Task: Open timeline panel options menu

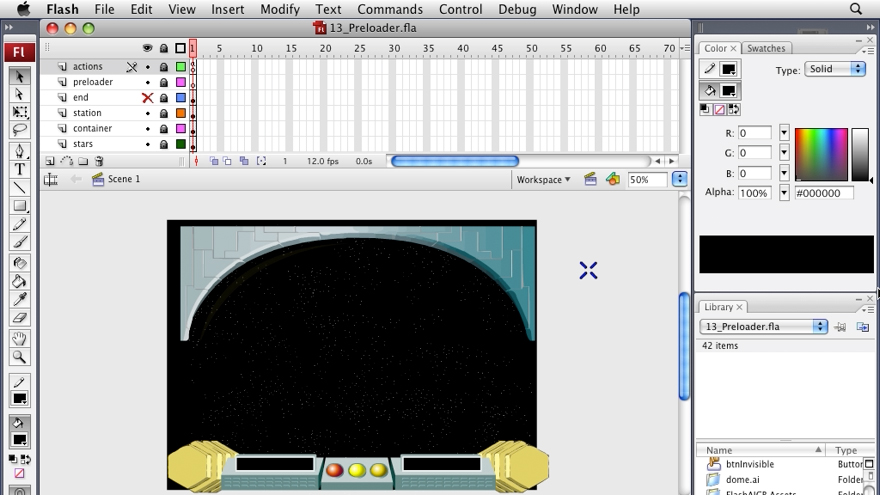Action: click(685, 48)
